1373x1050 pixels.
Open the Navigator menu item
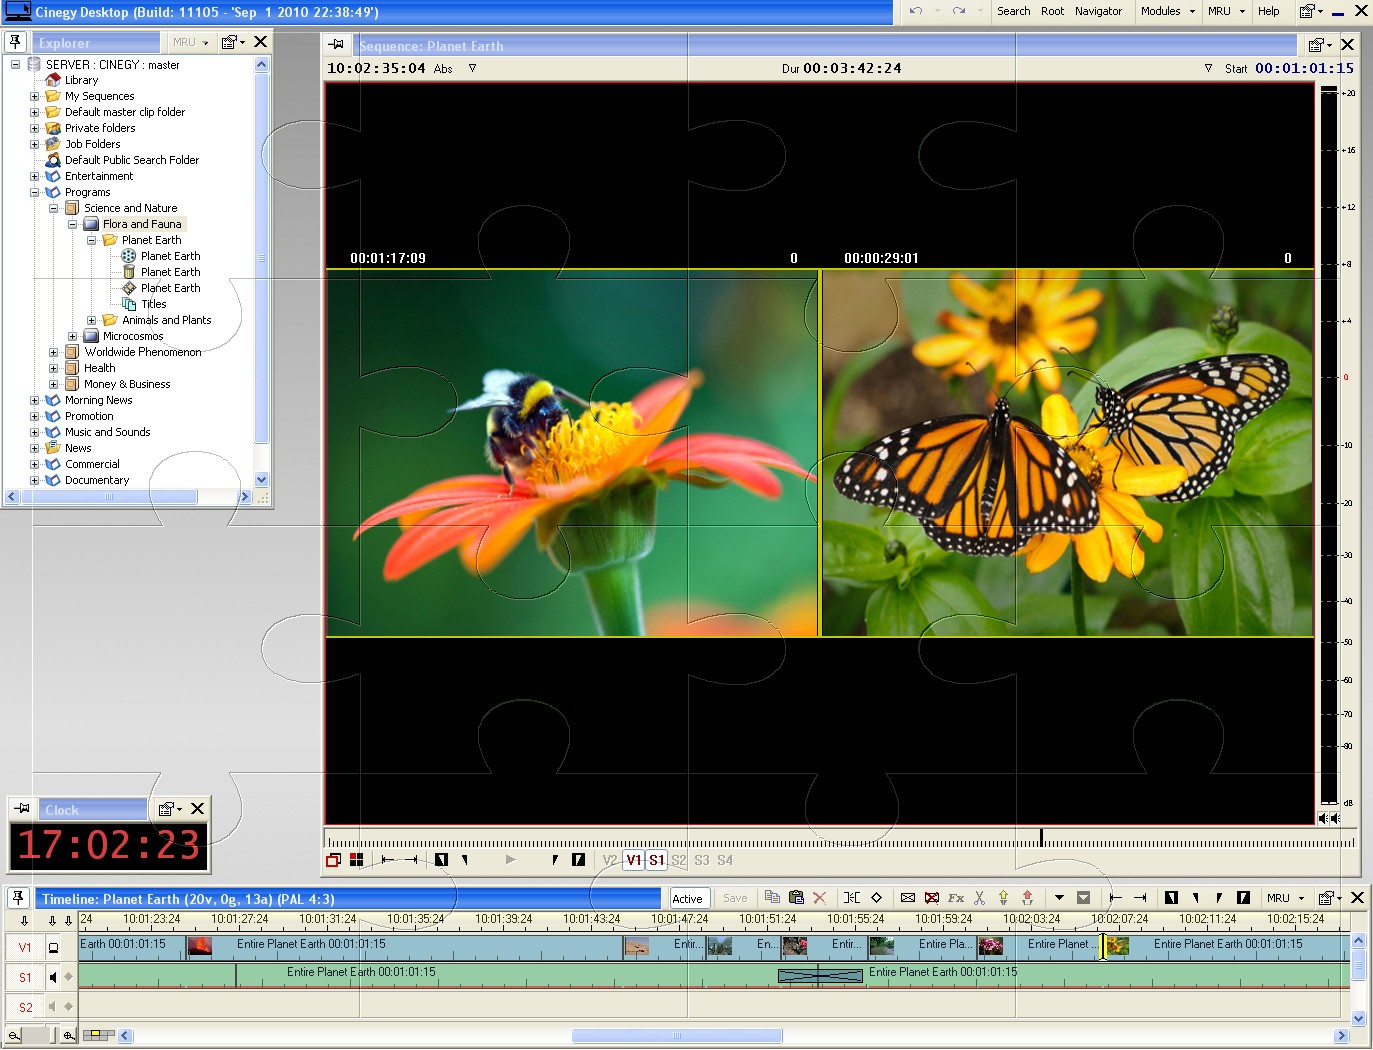tap(1098, 11)
